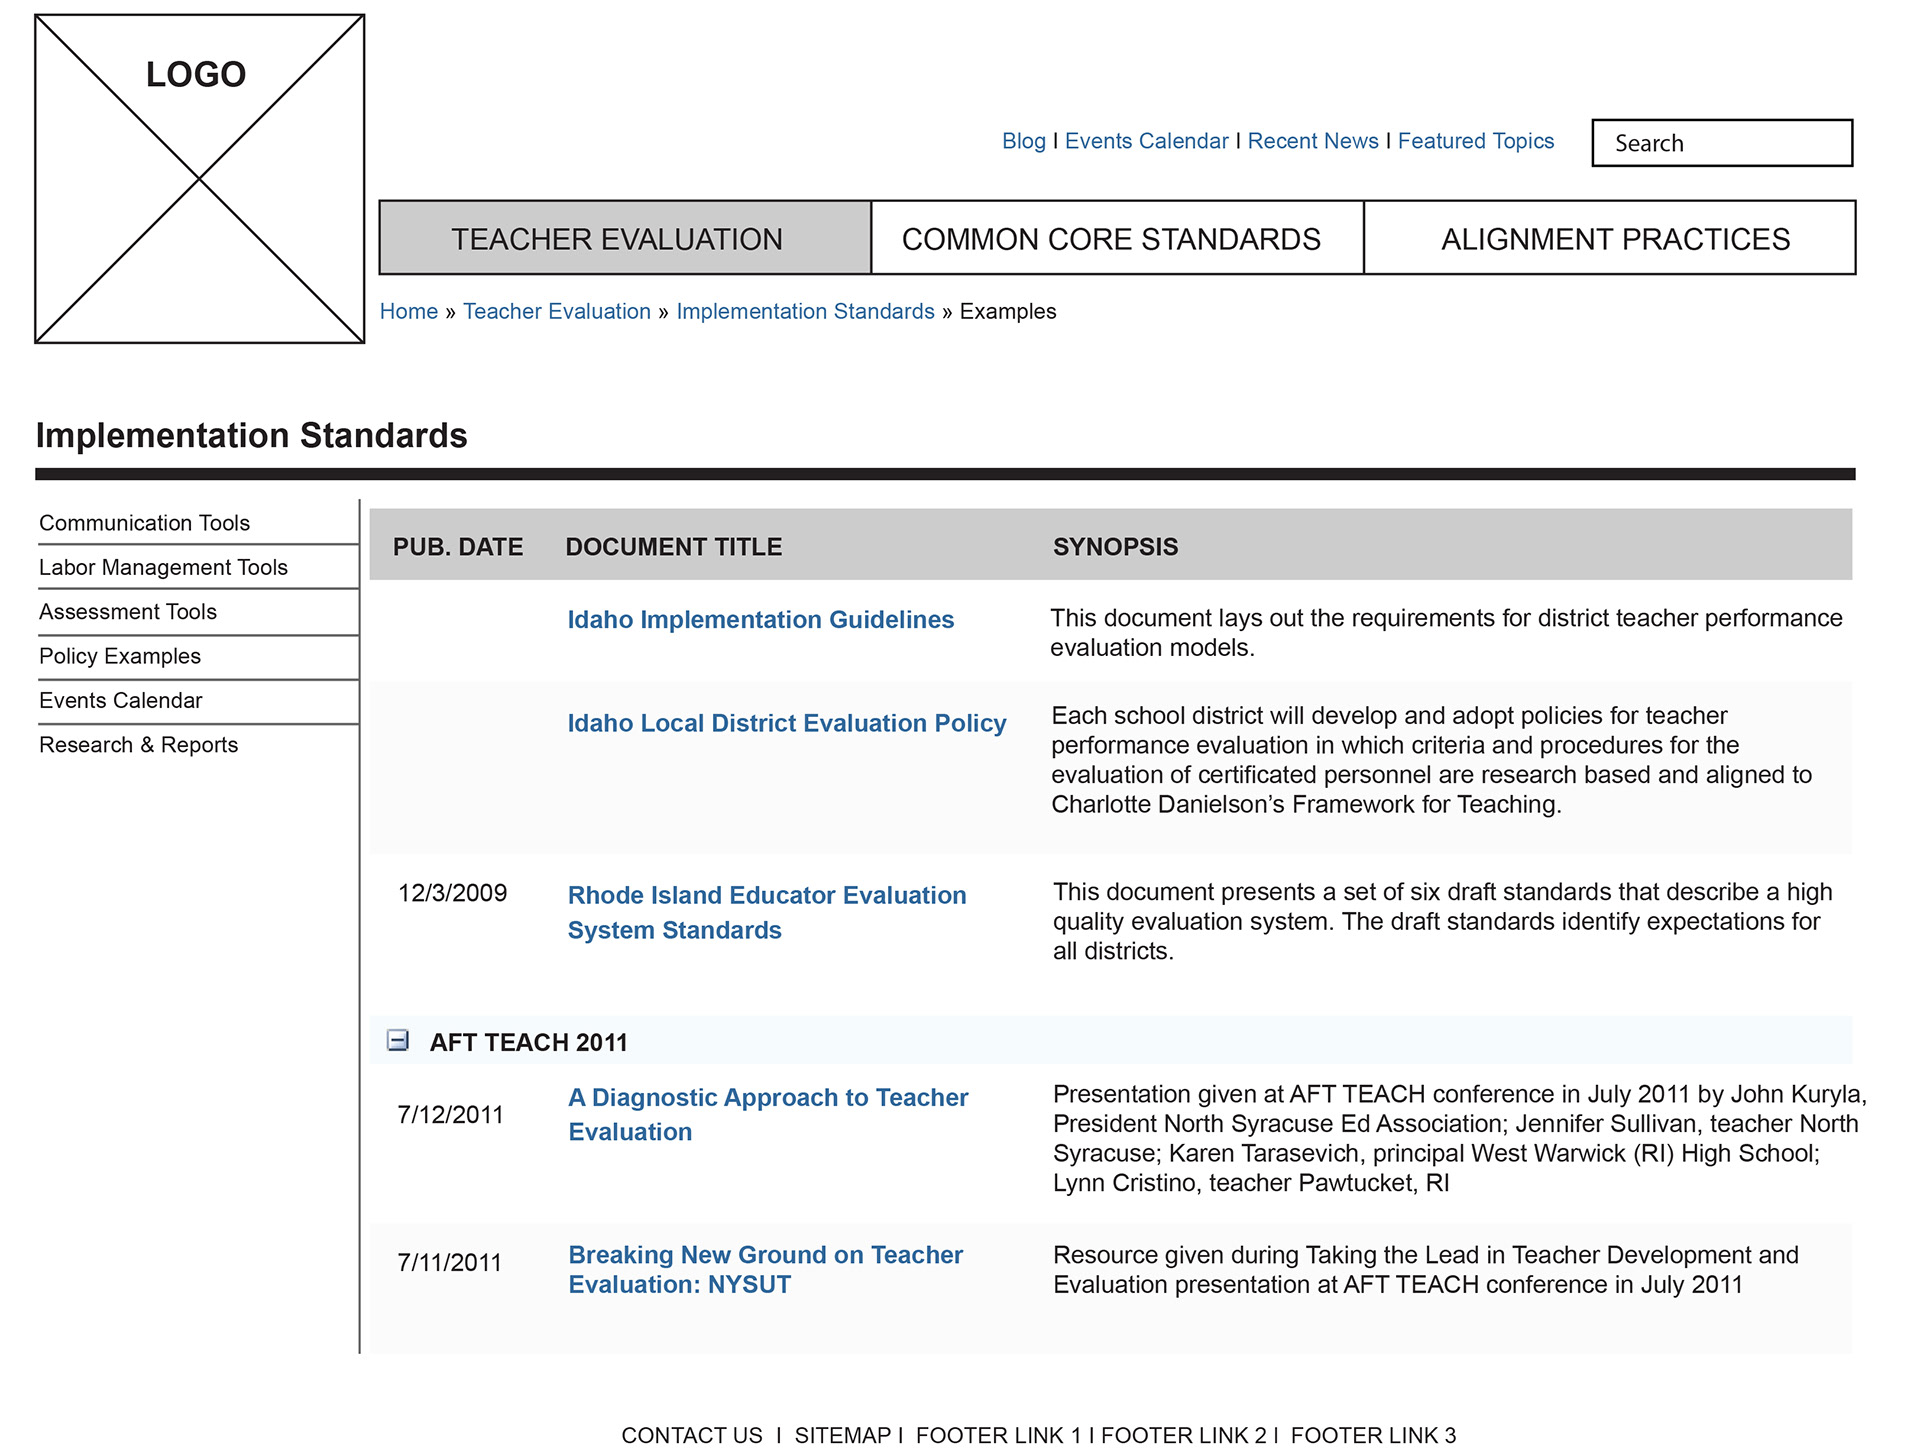1920x1455 pixels.
Task: Visit the Featured Topics link
Action: (1475, 141)
